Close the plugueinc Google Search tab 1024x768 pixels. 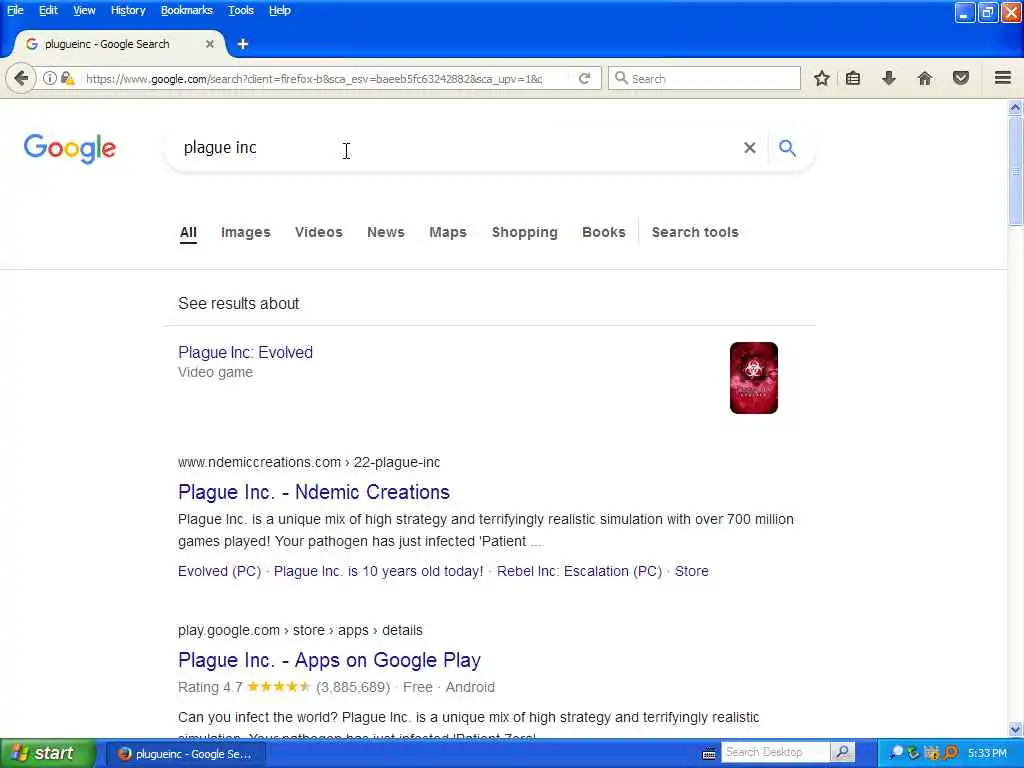pos(210,44)
